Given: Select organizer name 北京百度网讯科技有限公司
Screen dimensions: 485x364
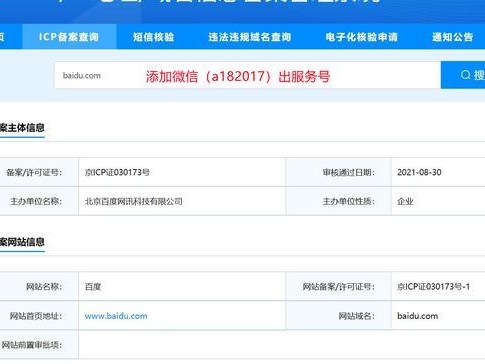Looking at the screenshot, I should (134, 201).
